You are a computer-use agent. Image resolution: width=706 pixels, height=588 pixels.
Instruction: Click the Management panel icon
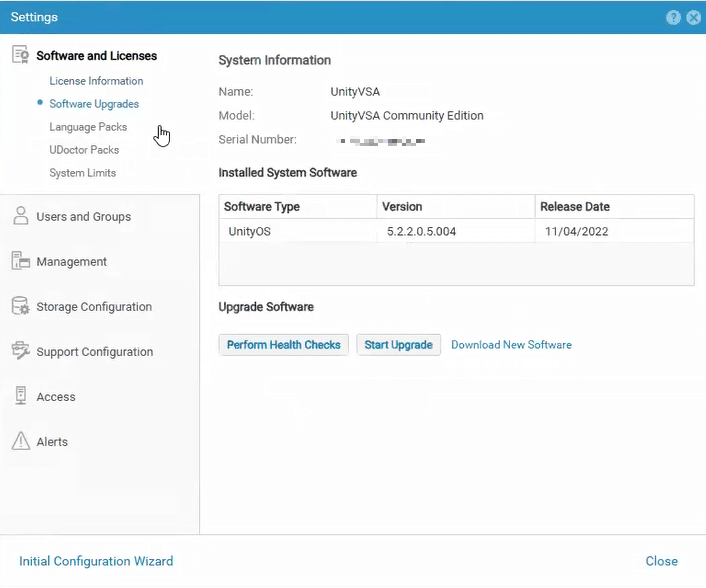point(20,261)
